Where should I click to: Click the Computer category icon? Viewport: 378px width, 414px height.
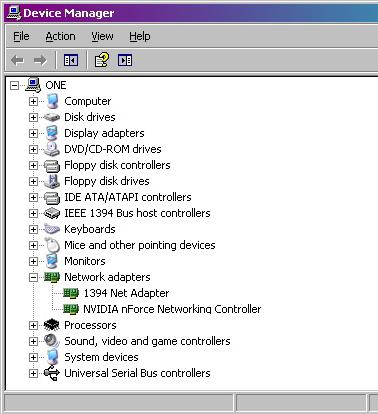[x=52, y=101]
